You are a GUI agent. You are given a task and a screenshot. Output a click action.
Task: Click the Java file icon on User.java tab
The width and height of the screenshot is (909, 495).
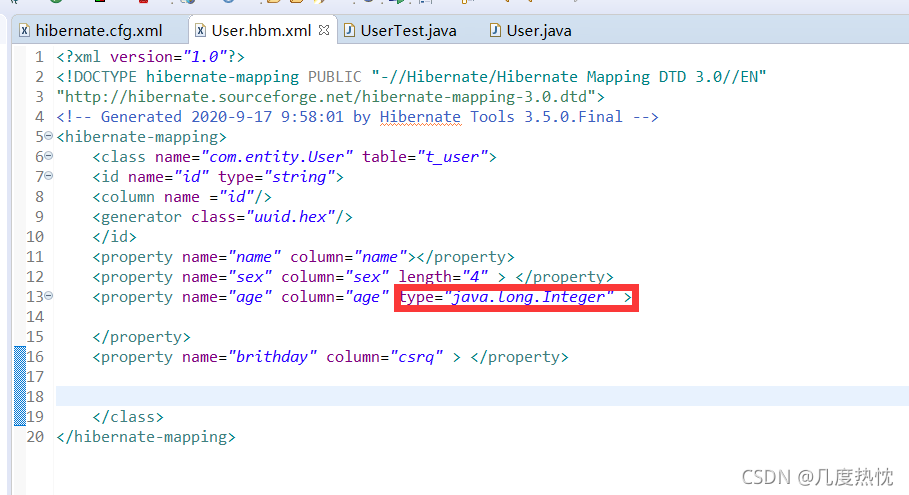(x=495, y=30)
